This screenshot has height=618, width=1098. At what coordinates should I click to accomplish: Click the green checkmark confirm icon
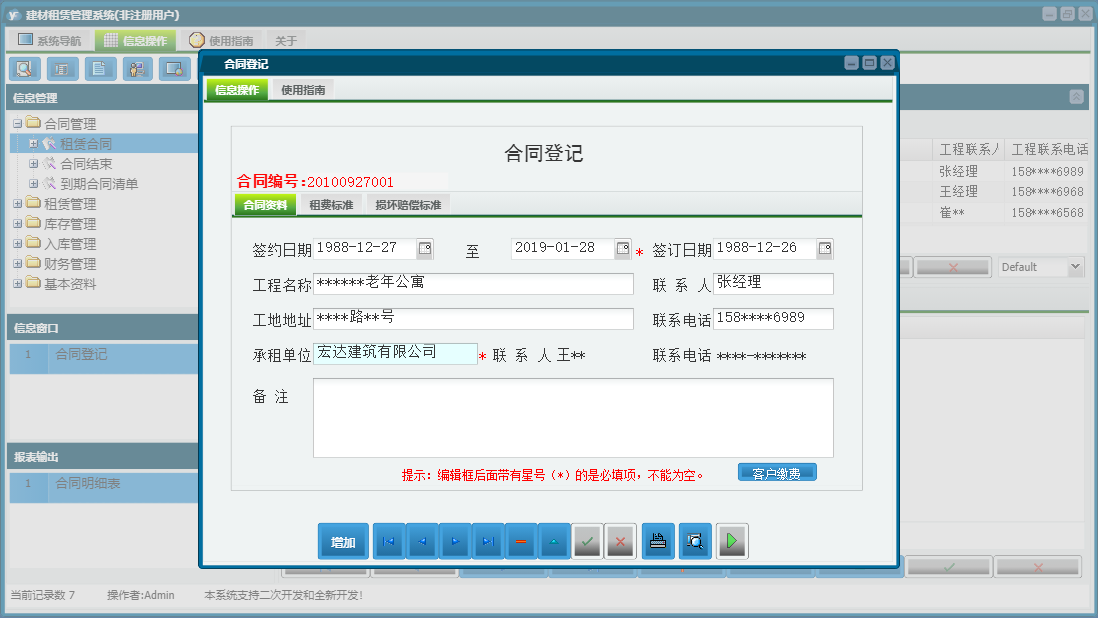coord(587,540)
